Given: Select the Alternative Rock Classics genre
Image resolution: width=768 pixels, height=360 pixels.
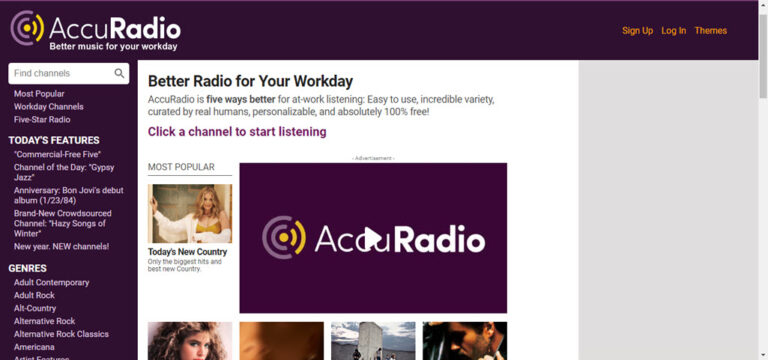Looking at the screenshot, I should point(61,334).
